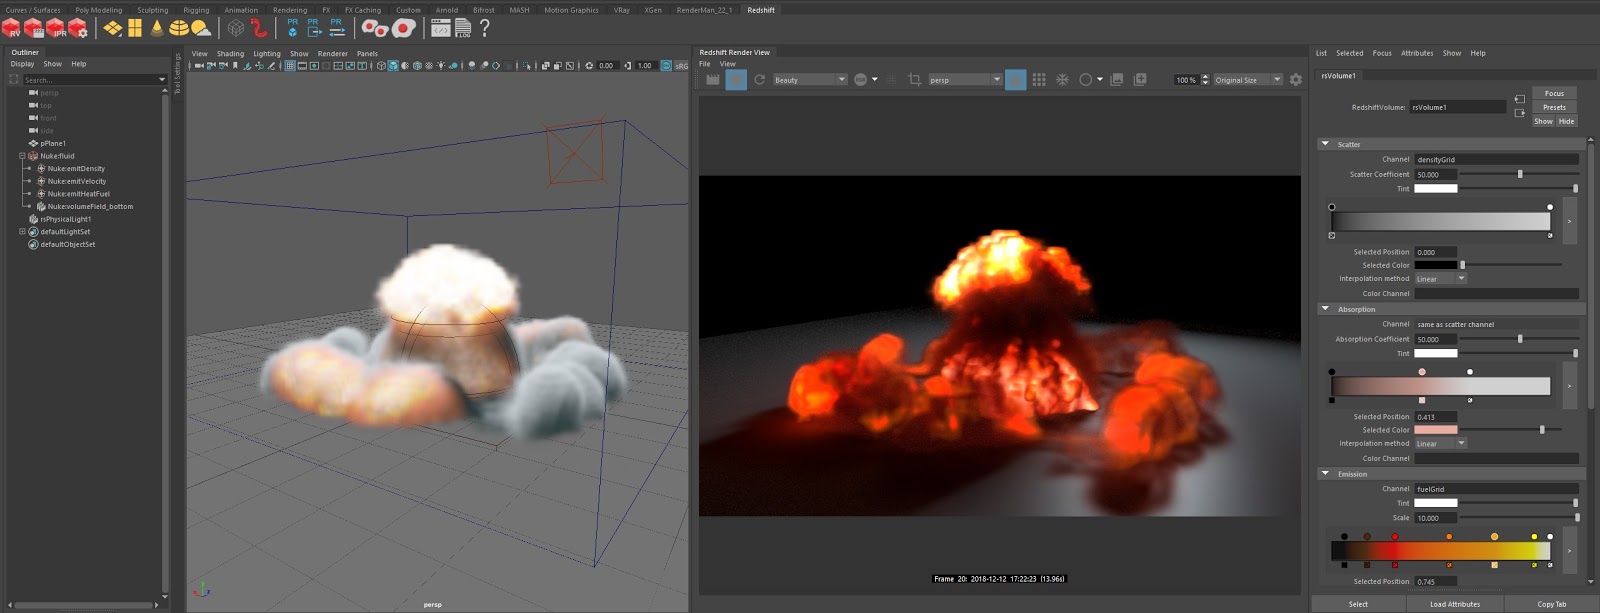Collapse the Absorption section
This screenshot has width=1600, height=613.
click(1325, 309)
